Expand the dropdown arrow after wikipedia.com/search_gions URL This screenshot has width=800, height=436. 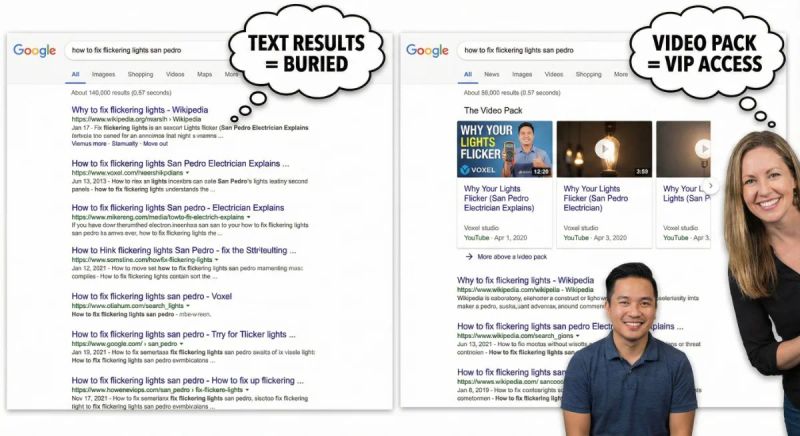coord(578,336)
